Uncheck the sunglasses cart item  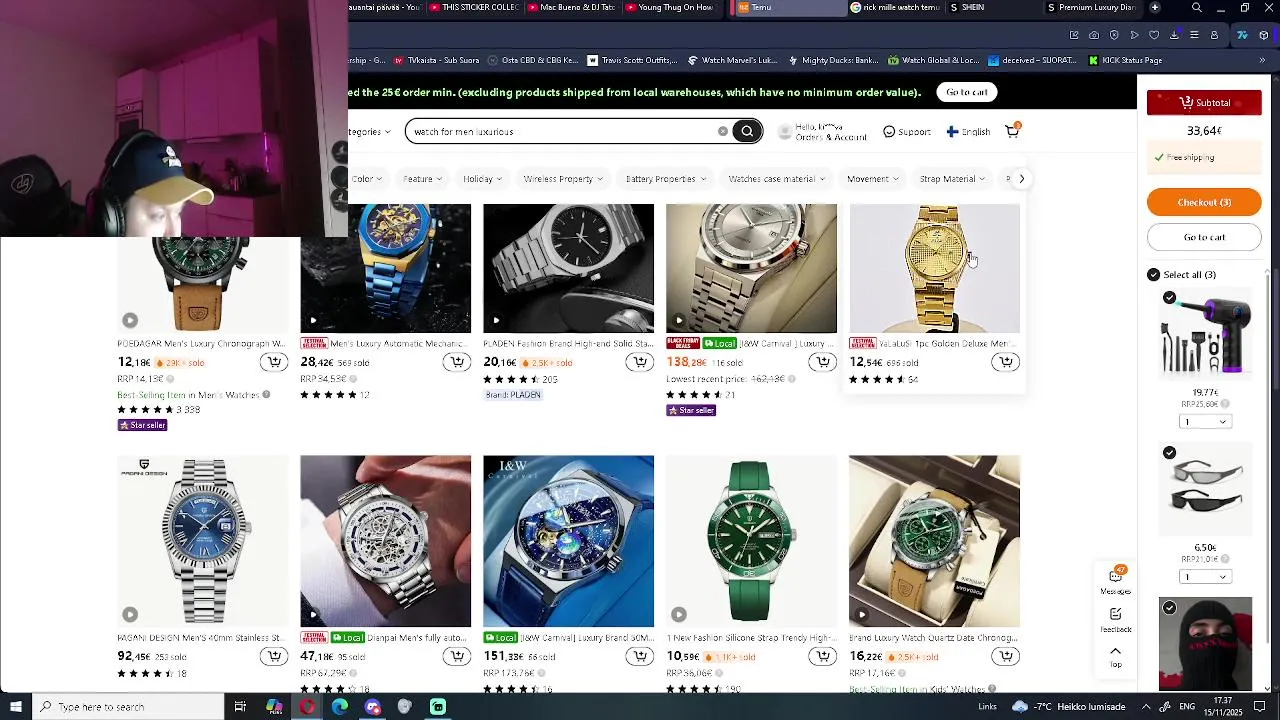[1169, 453]
